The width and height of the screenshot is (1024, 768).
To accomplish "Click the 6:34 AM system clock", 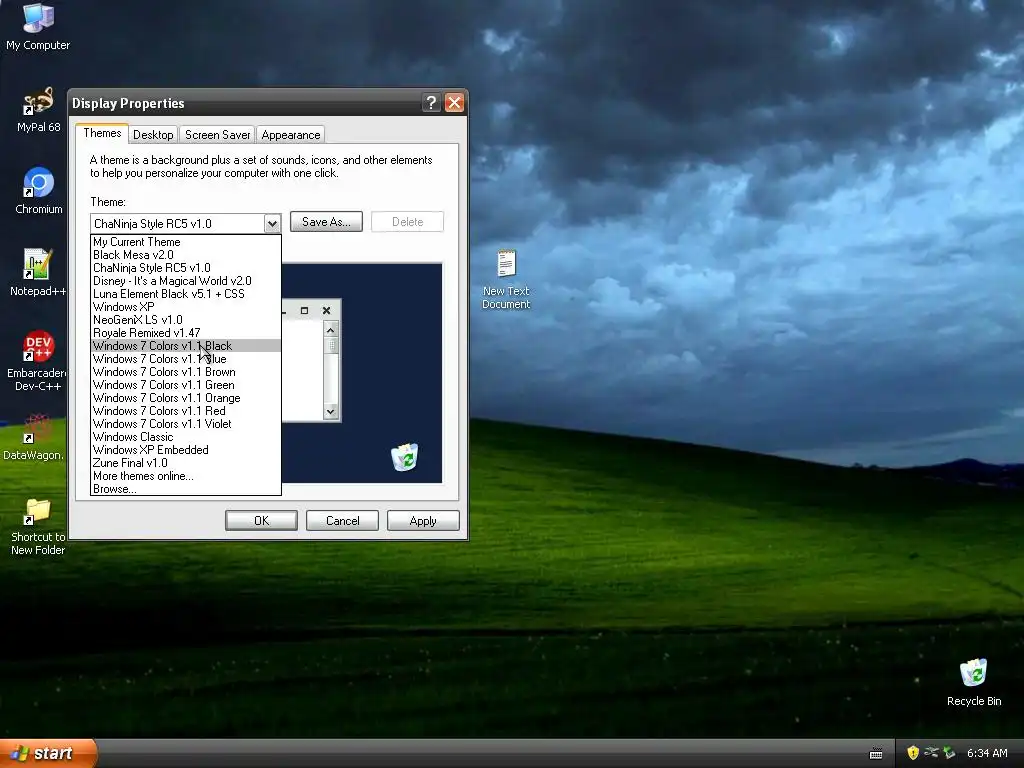I will [x=987, y=753].
